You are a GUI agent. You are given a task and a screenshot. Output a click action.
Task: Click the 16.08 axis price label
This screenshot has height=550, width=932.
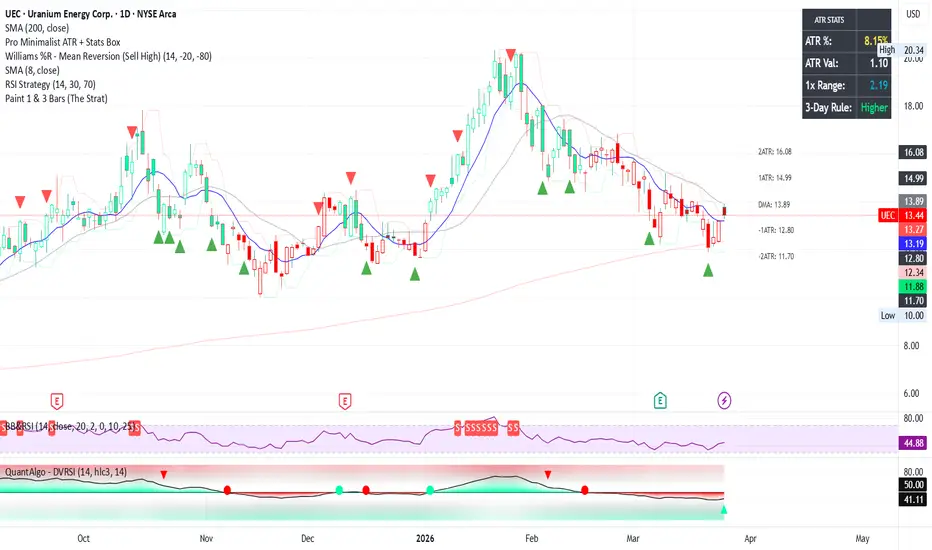click(914, 152)
